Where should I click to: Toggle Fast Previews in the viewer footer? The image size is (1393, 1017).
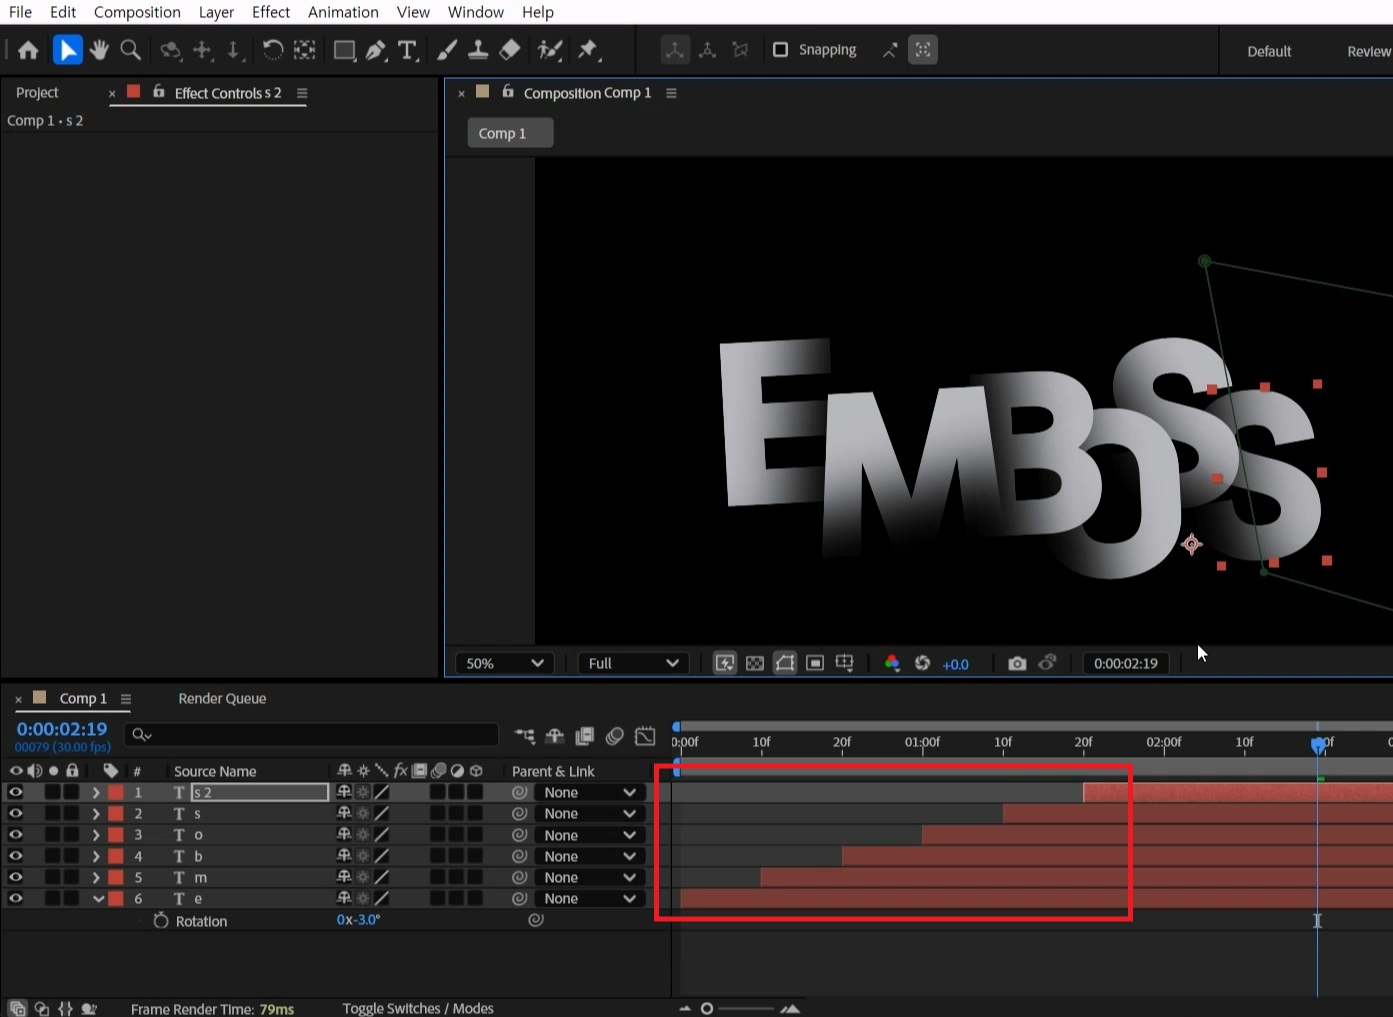tap(725, 663)
